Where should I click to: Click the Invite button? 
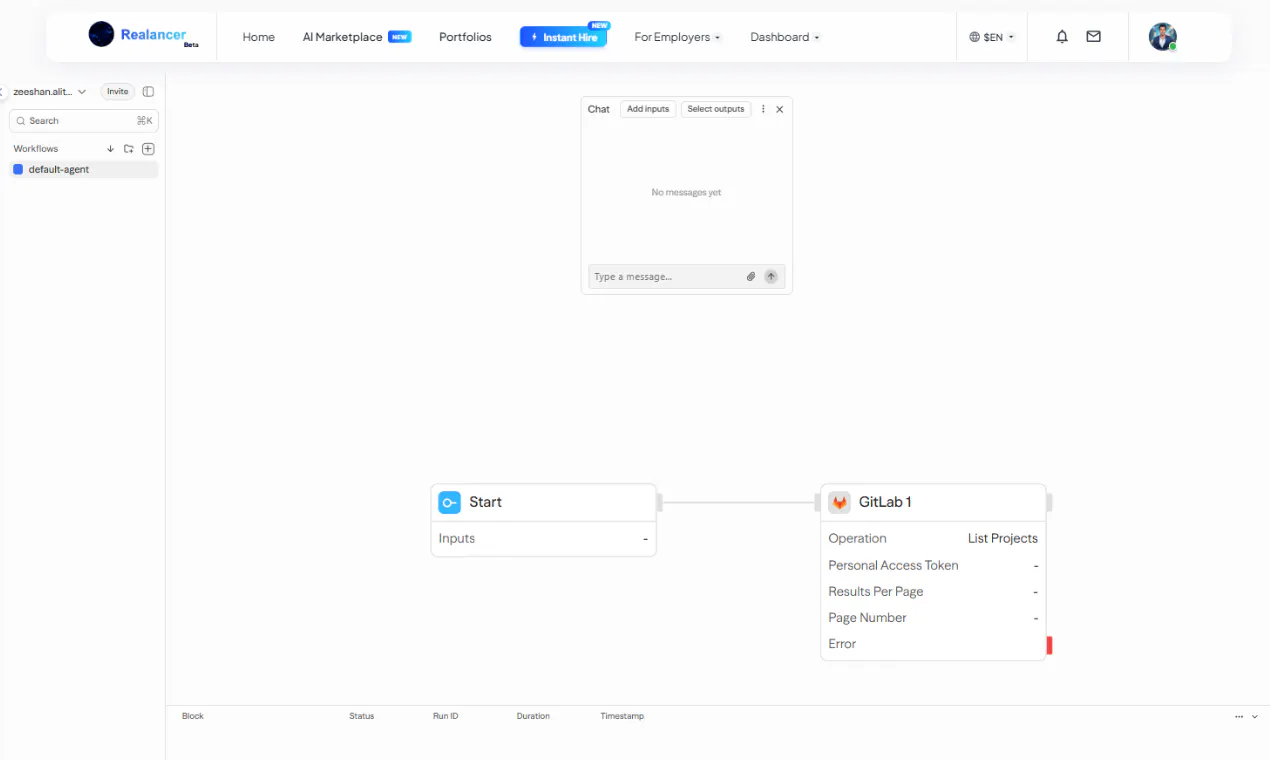click(x=118, y=91)
